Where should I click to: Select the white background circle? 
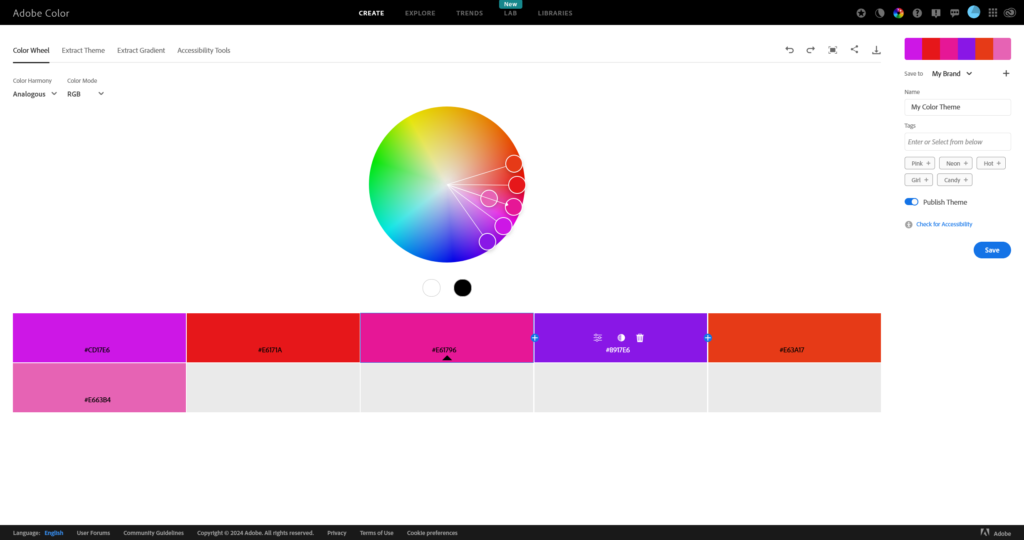(431, 288)
